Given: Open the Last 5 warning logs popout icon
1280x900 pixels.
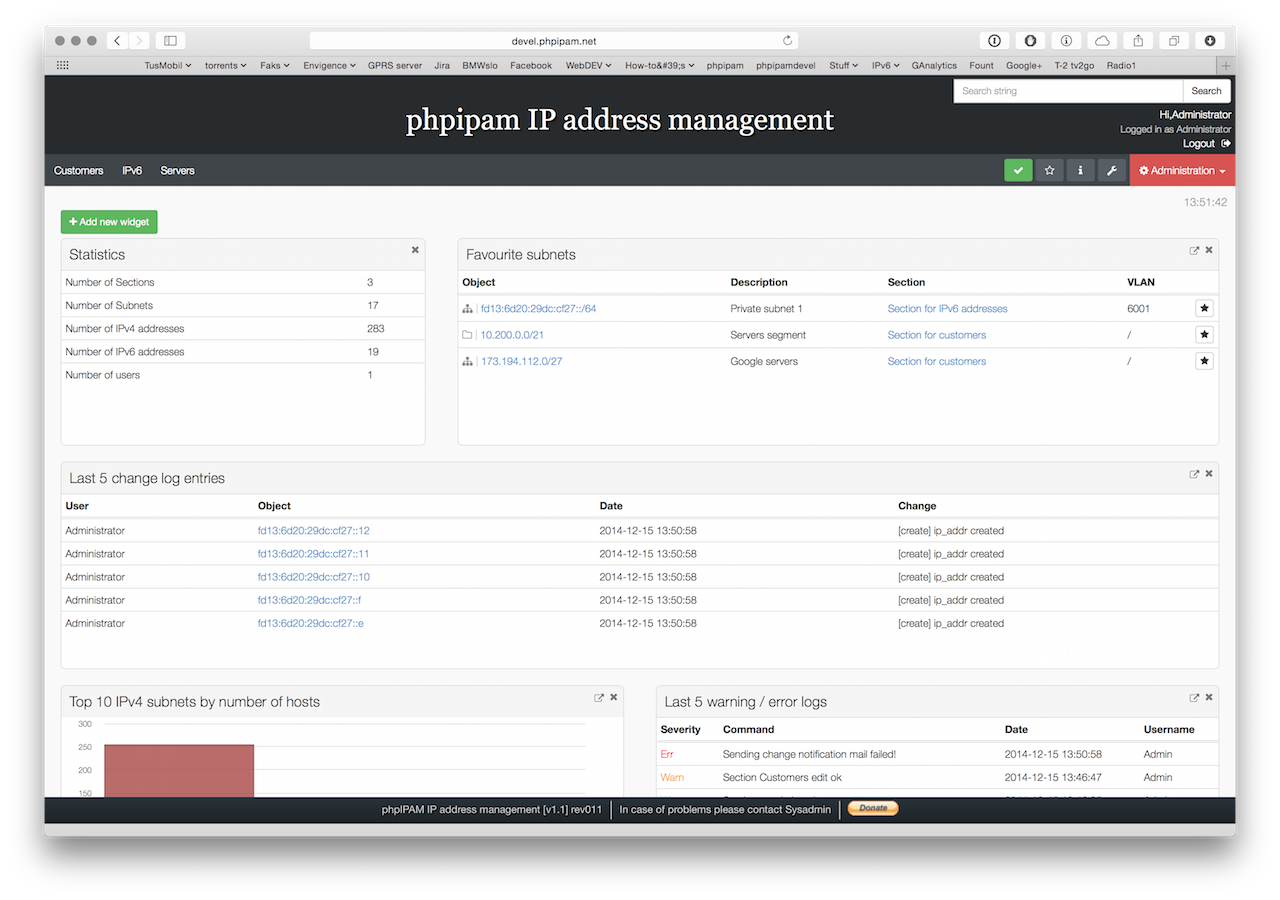Looking at the screenshot, I should pos(1193,697).
